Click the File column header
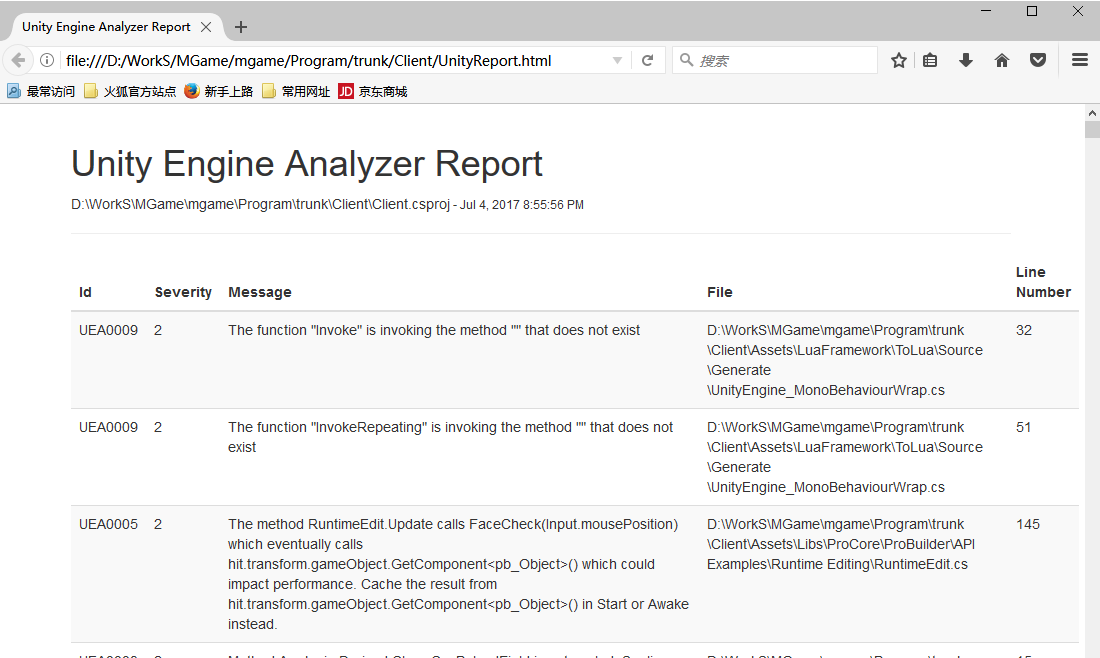 point(720,292)
